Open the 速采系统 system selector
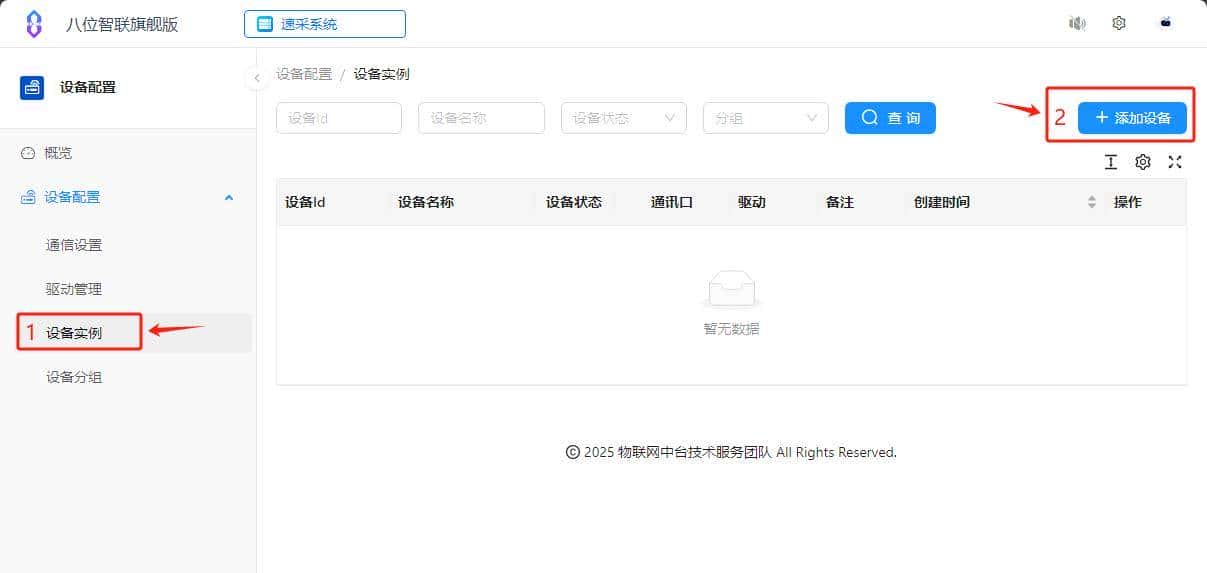Screen dimensions: 1207x573 (x=325, y=24)
